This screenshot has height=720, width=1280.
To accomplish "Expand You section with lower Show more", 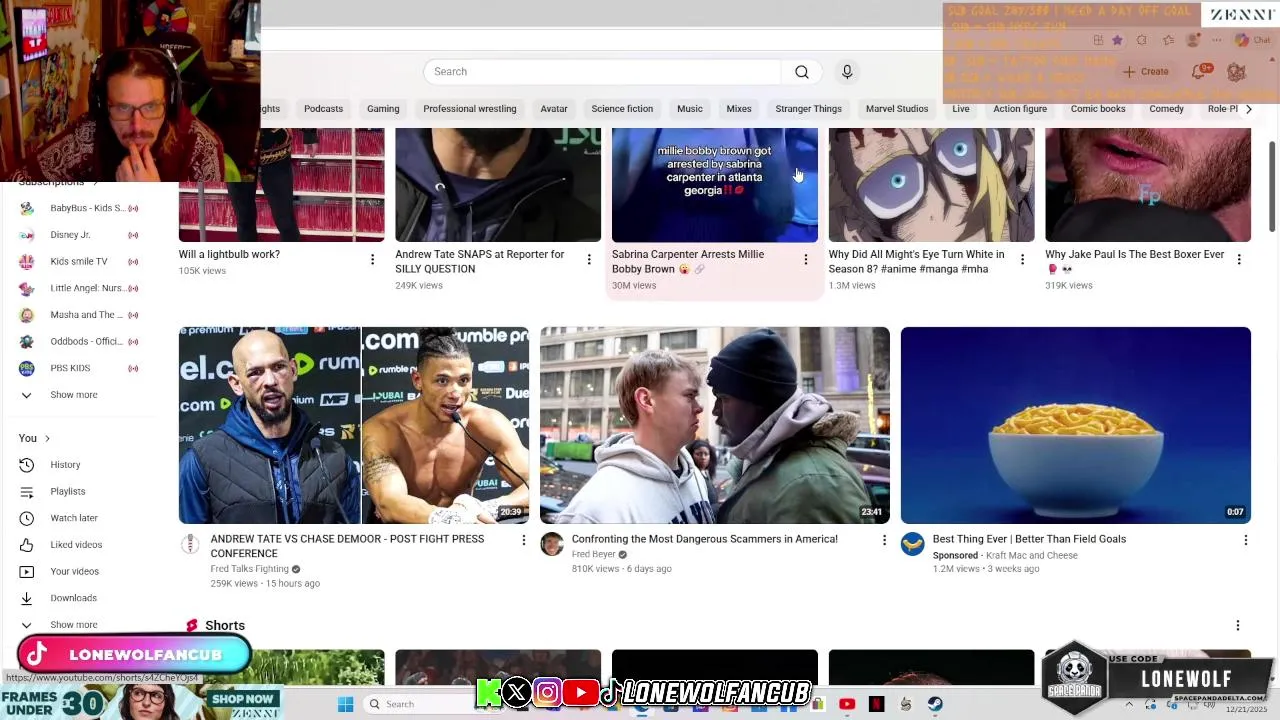I will pyautogui.click(x=73, y=625).
